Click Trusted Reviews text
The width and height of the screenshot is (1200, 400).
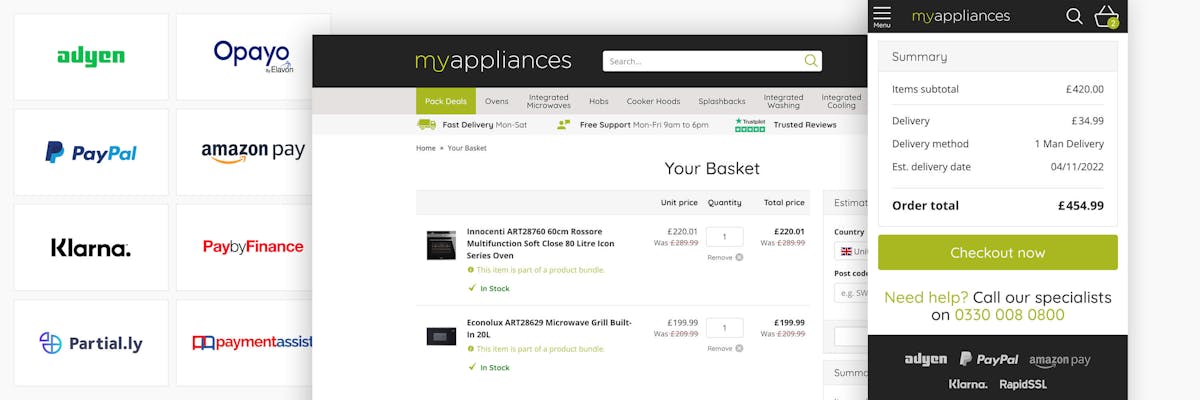click(805, 125)
